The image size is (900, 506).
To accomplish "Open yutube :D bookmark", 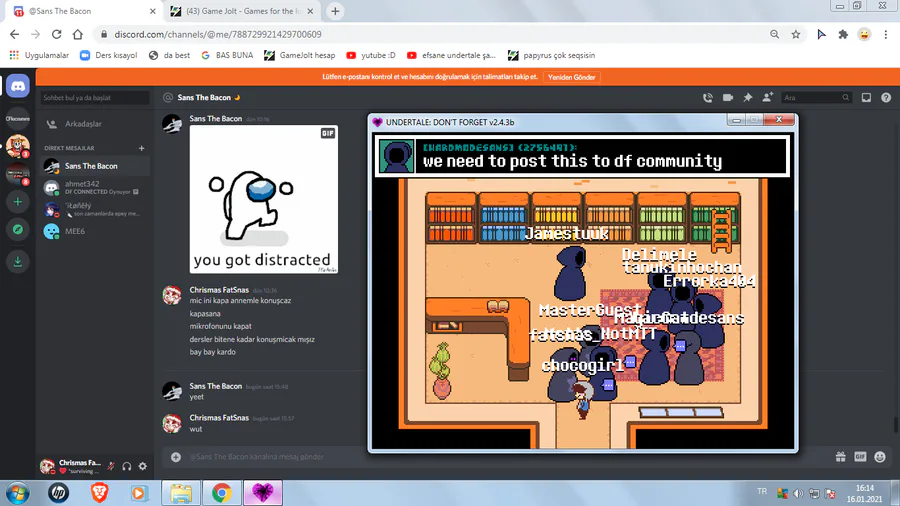I will [x=371, y=55].
